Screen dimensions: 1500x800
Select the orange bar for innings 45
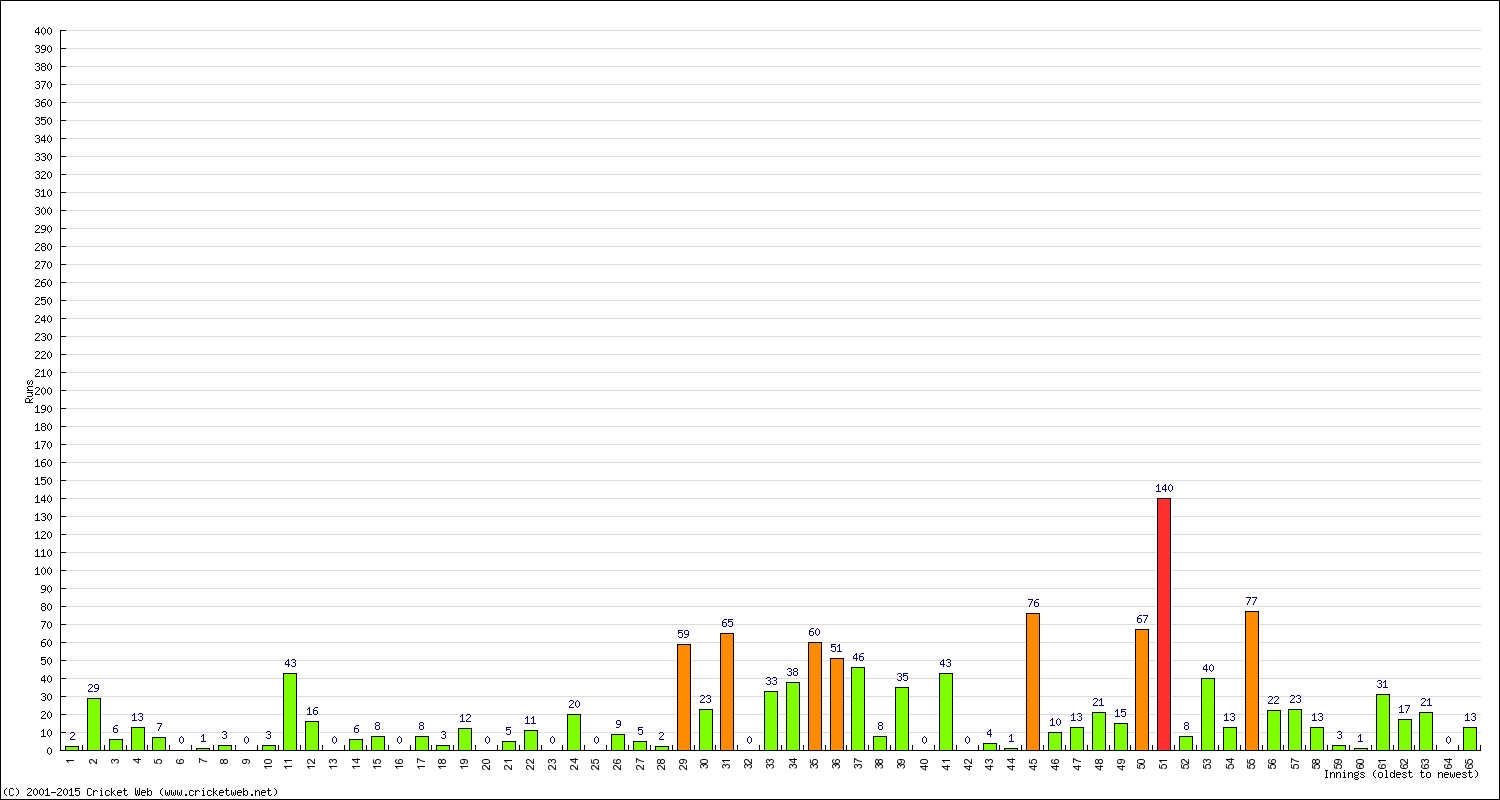pos(1033,682)
